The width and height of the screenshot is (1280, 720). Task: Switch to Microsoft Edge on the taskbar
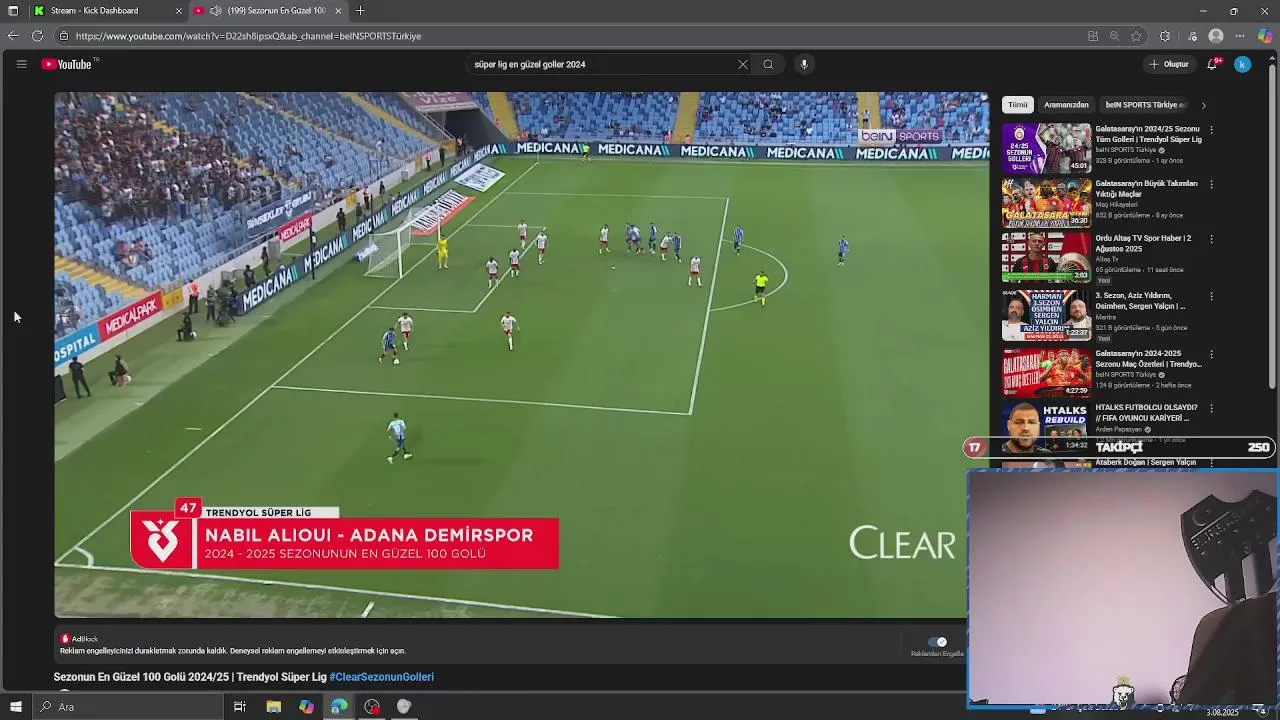(x=339, y=707)
